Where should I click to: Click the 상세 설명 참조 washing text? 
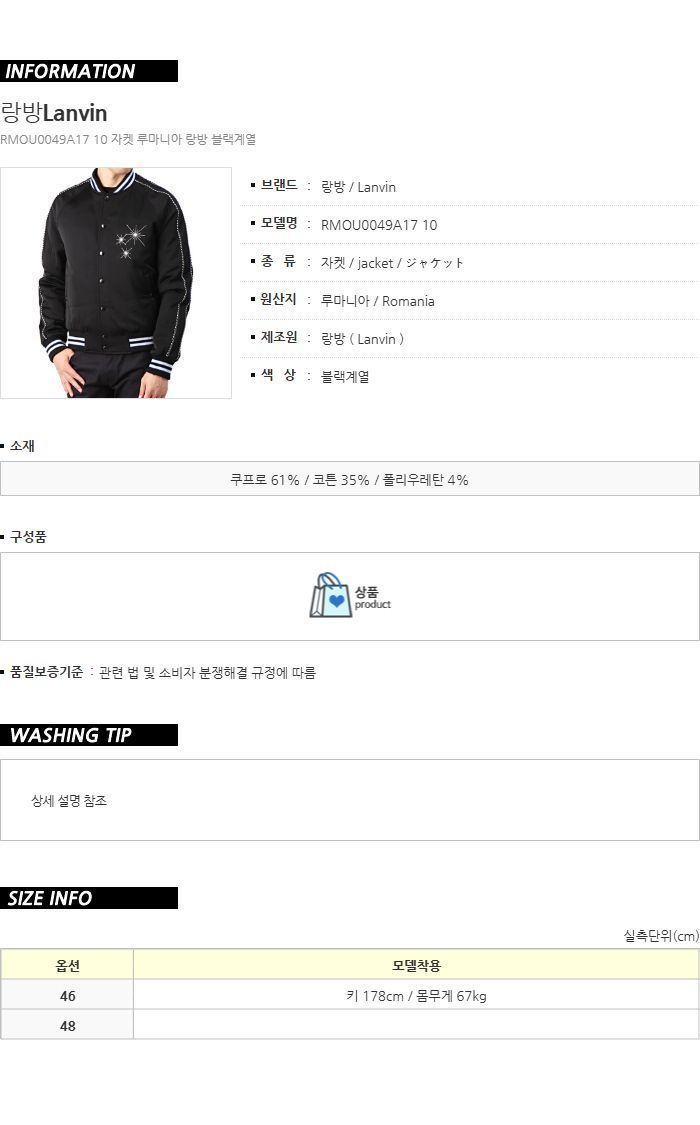(69, 801)
